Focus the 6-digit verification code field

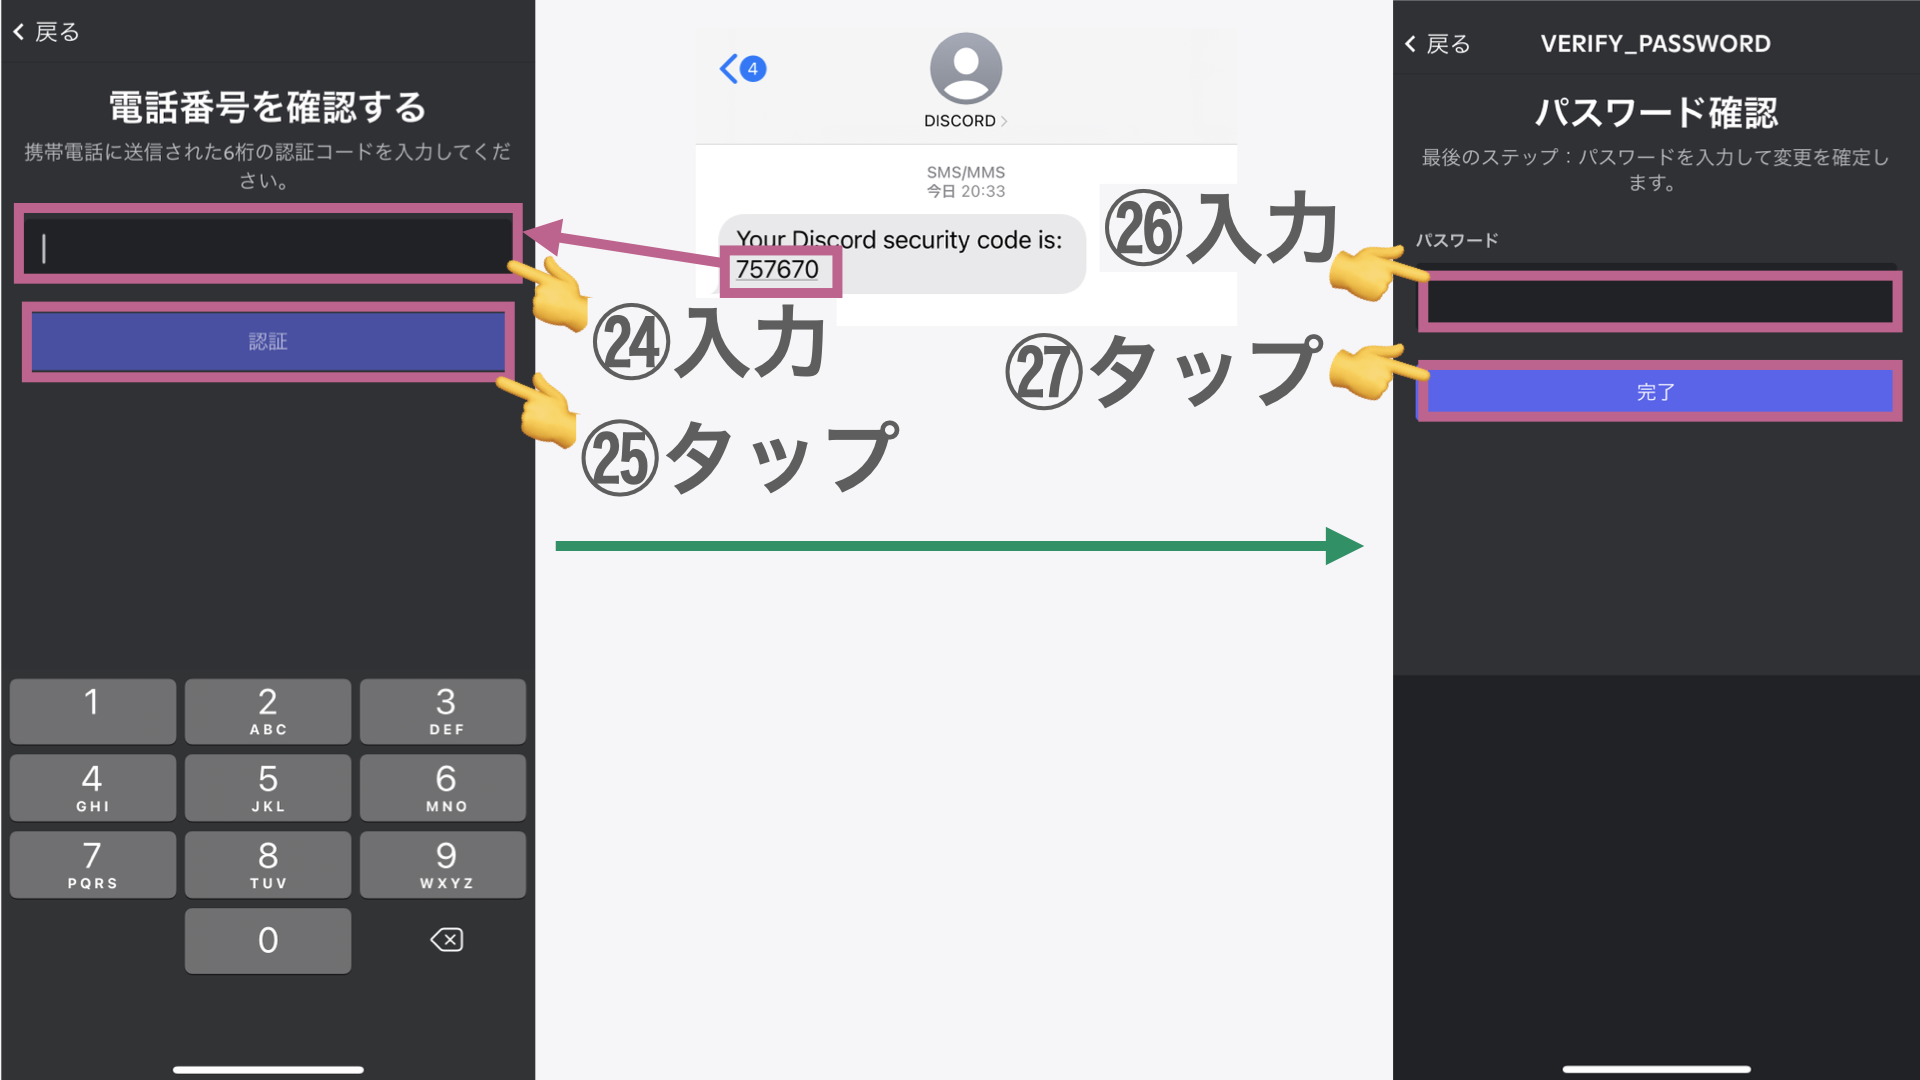click(268, 245)
